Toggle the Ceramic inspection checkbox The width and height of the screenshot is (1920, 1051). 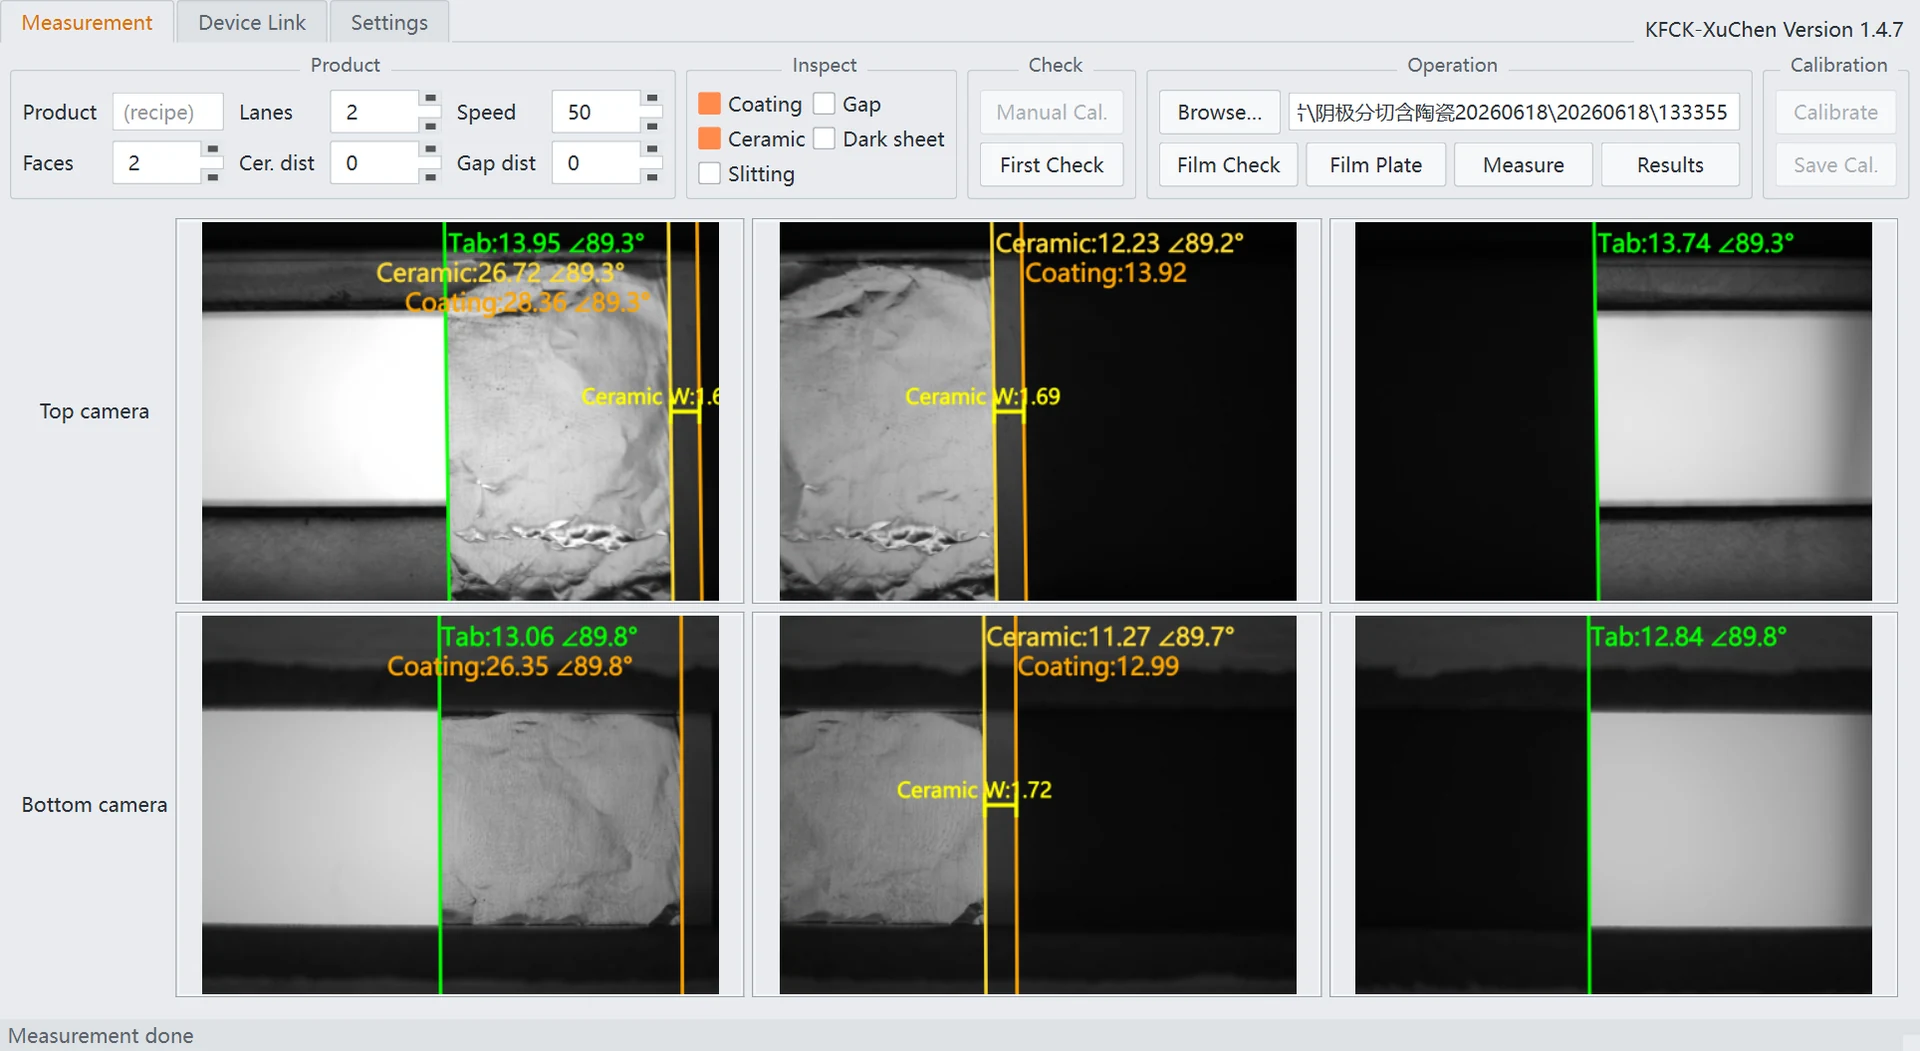click(709, 138)
